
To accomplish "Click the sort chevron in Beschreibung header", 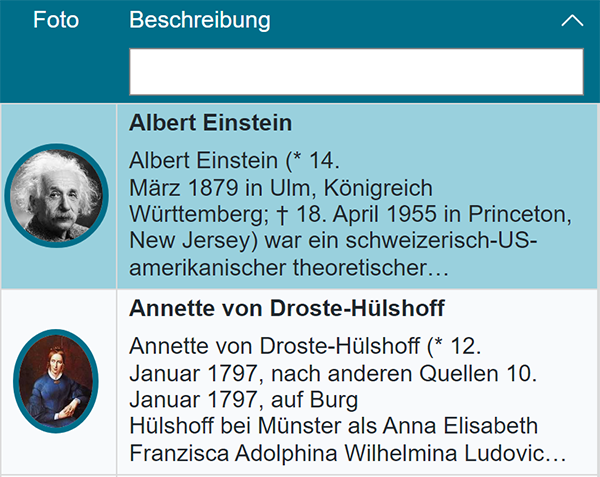I will 572,21.
